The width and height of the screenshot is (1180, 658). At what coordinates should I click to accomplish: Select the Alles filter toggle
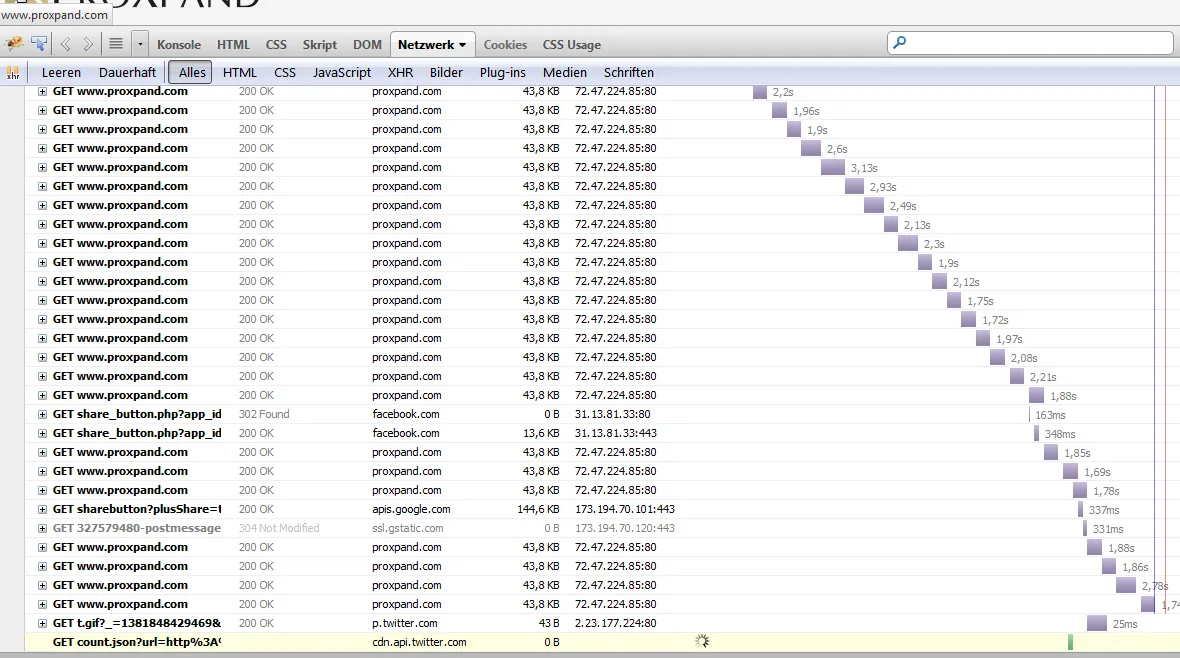[x=191, y=72]
